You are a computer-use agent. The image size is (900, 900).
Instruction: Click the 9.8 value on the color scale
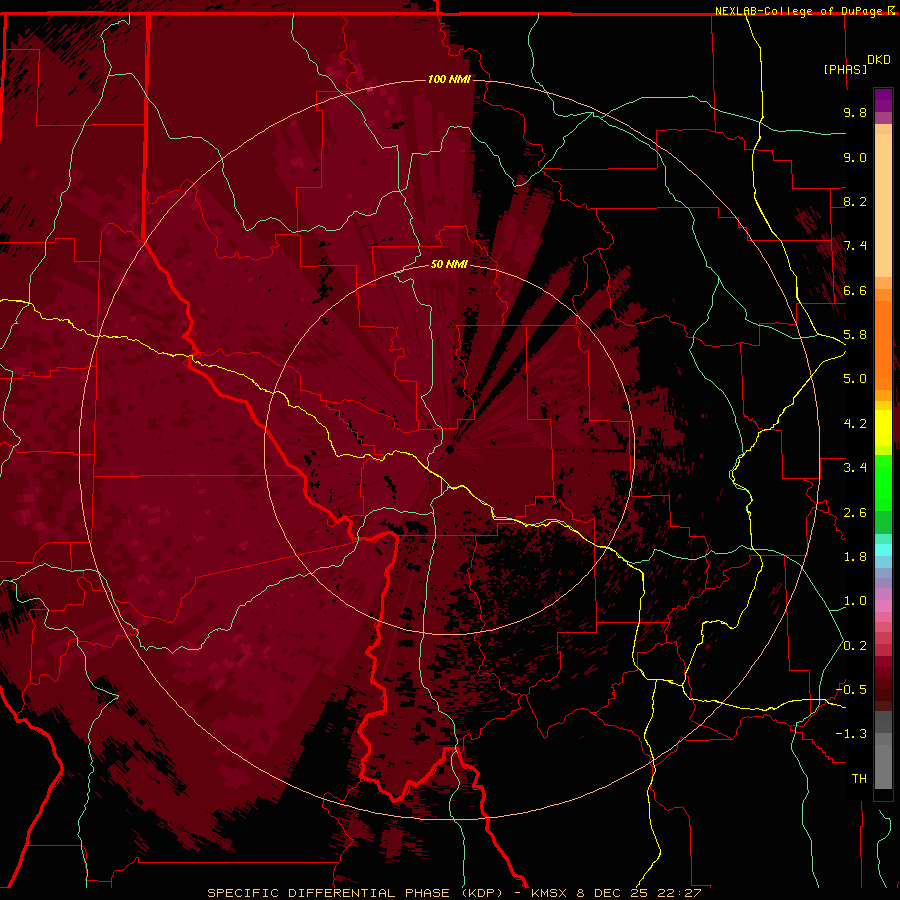click(x=855, y=112)
